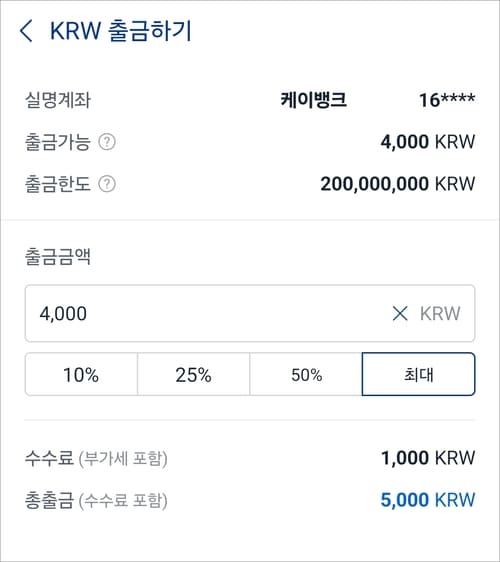500x562 pixels.
Task: Tap the 실명계좌 label
Action: click(x=58, y=100)
